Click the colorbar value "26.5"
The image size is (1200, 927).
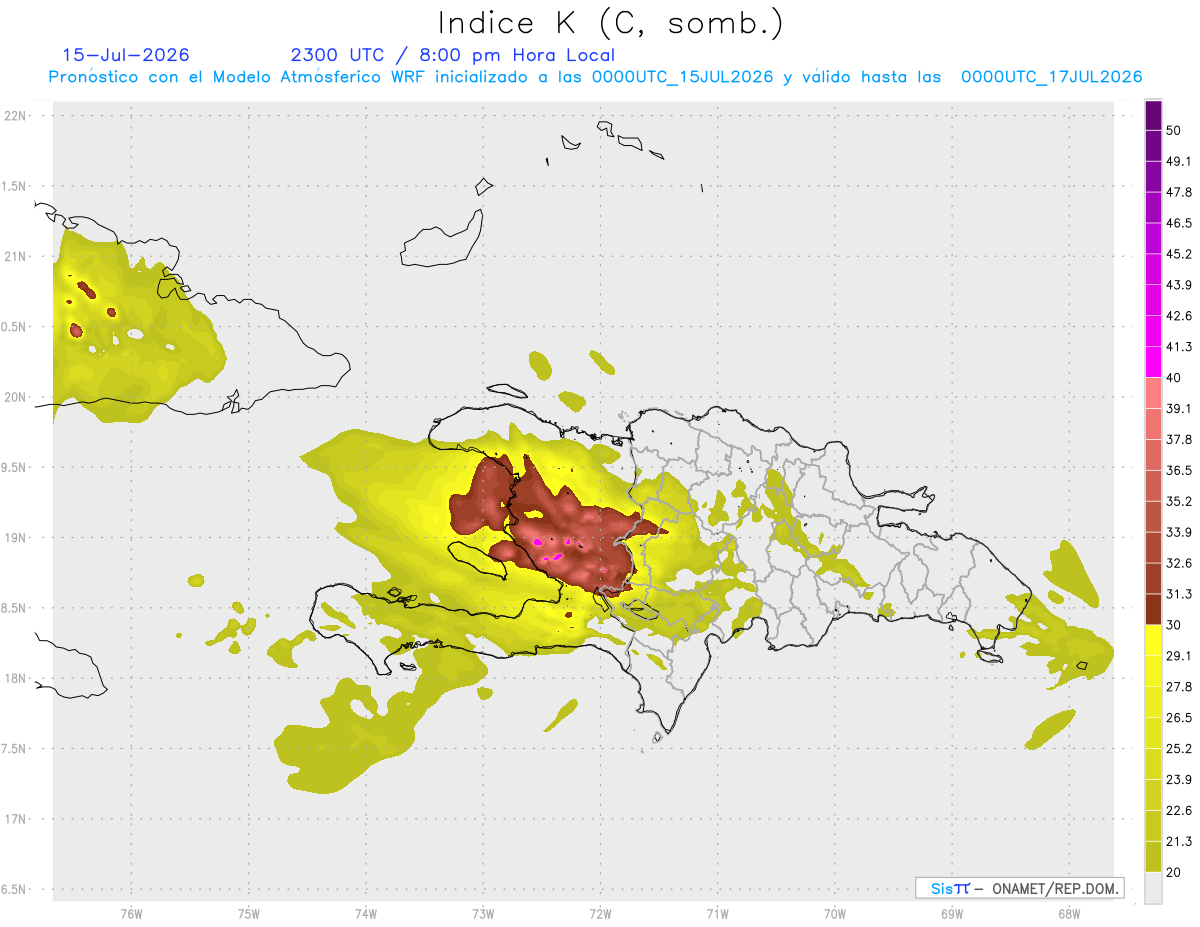(x=1179, y=718)
